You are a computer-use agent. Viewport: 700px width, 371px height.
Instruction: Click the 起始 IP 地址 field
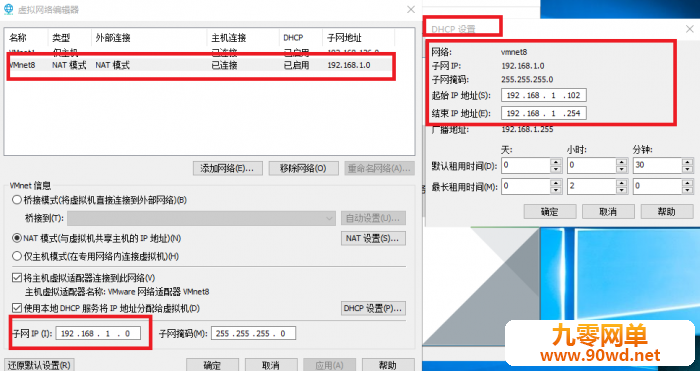point(544,95)
